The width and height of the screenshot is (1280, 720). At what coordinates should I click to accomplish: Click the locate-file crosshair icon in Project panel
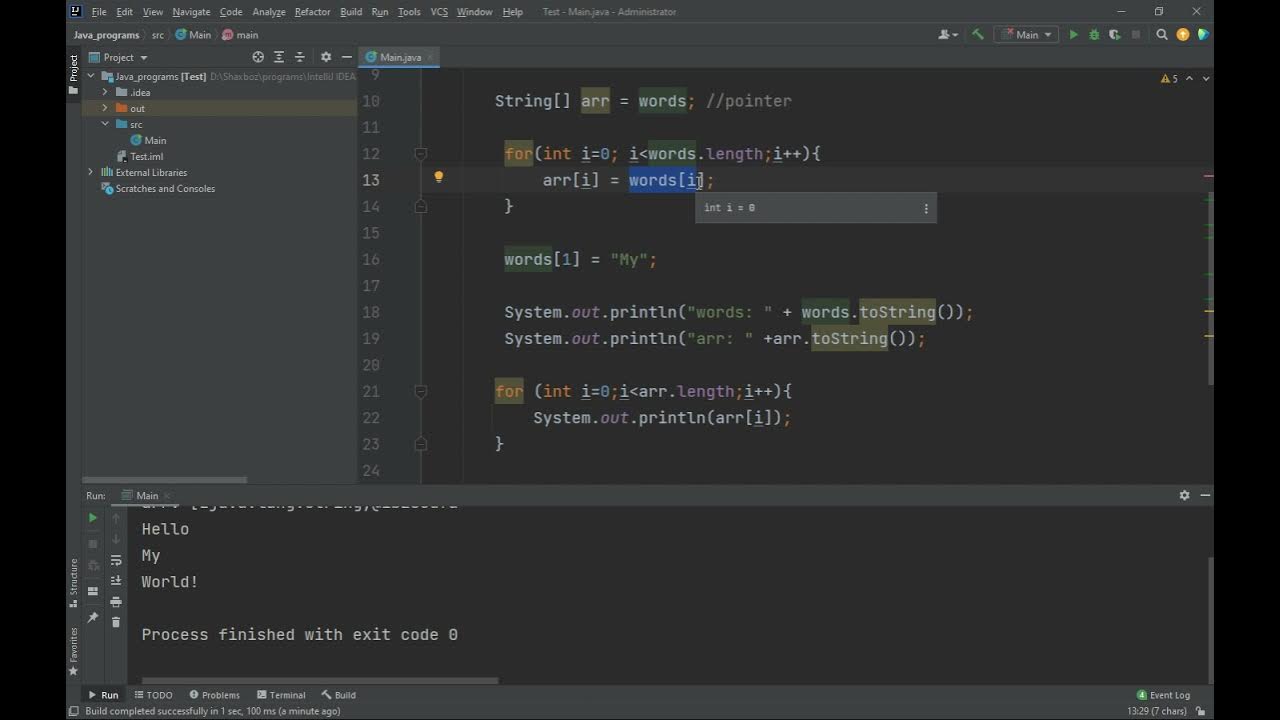[258, 57]
